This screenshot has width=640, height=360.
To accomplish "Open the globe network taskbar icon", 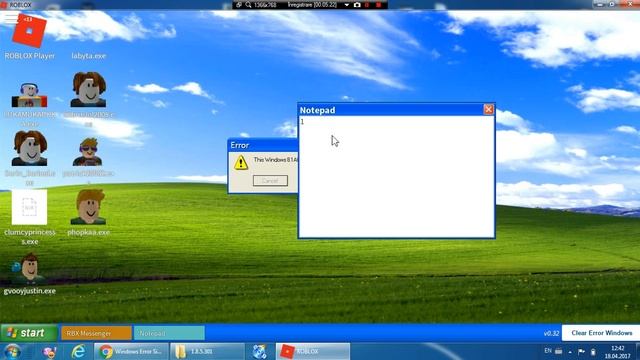I will 260,351.
